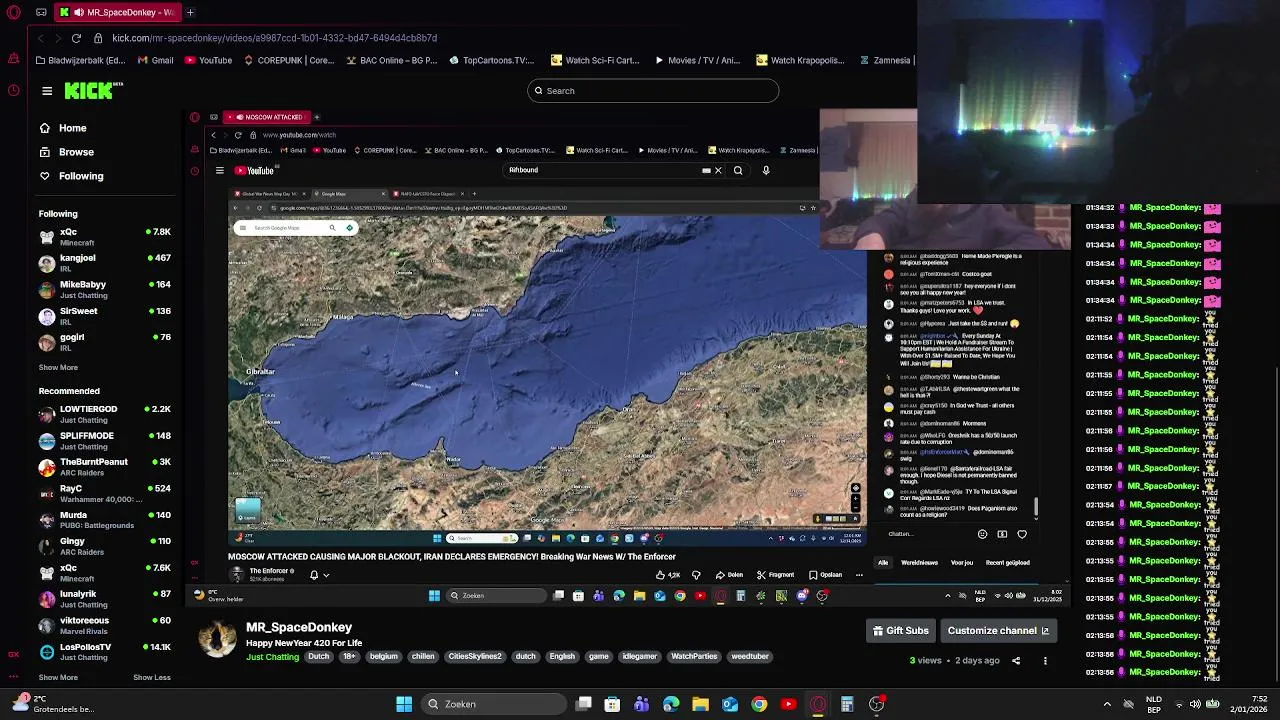The height and width of the screenshot is (720, 1280).
Task: Open the MR_SpaceDonkey channel name link
Action: click(x=299, y=627)
